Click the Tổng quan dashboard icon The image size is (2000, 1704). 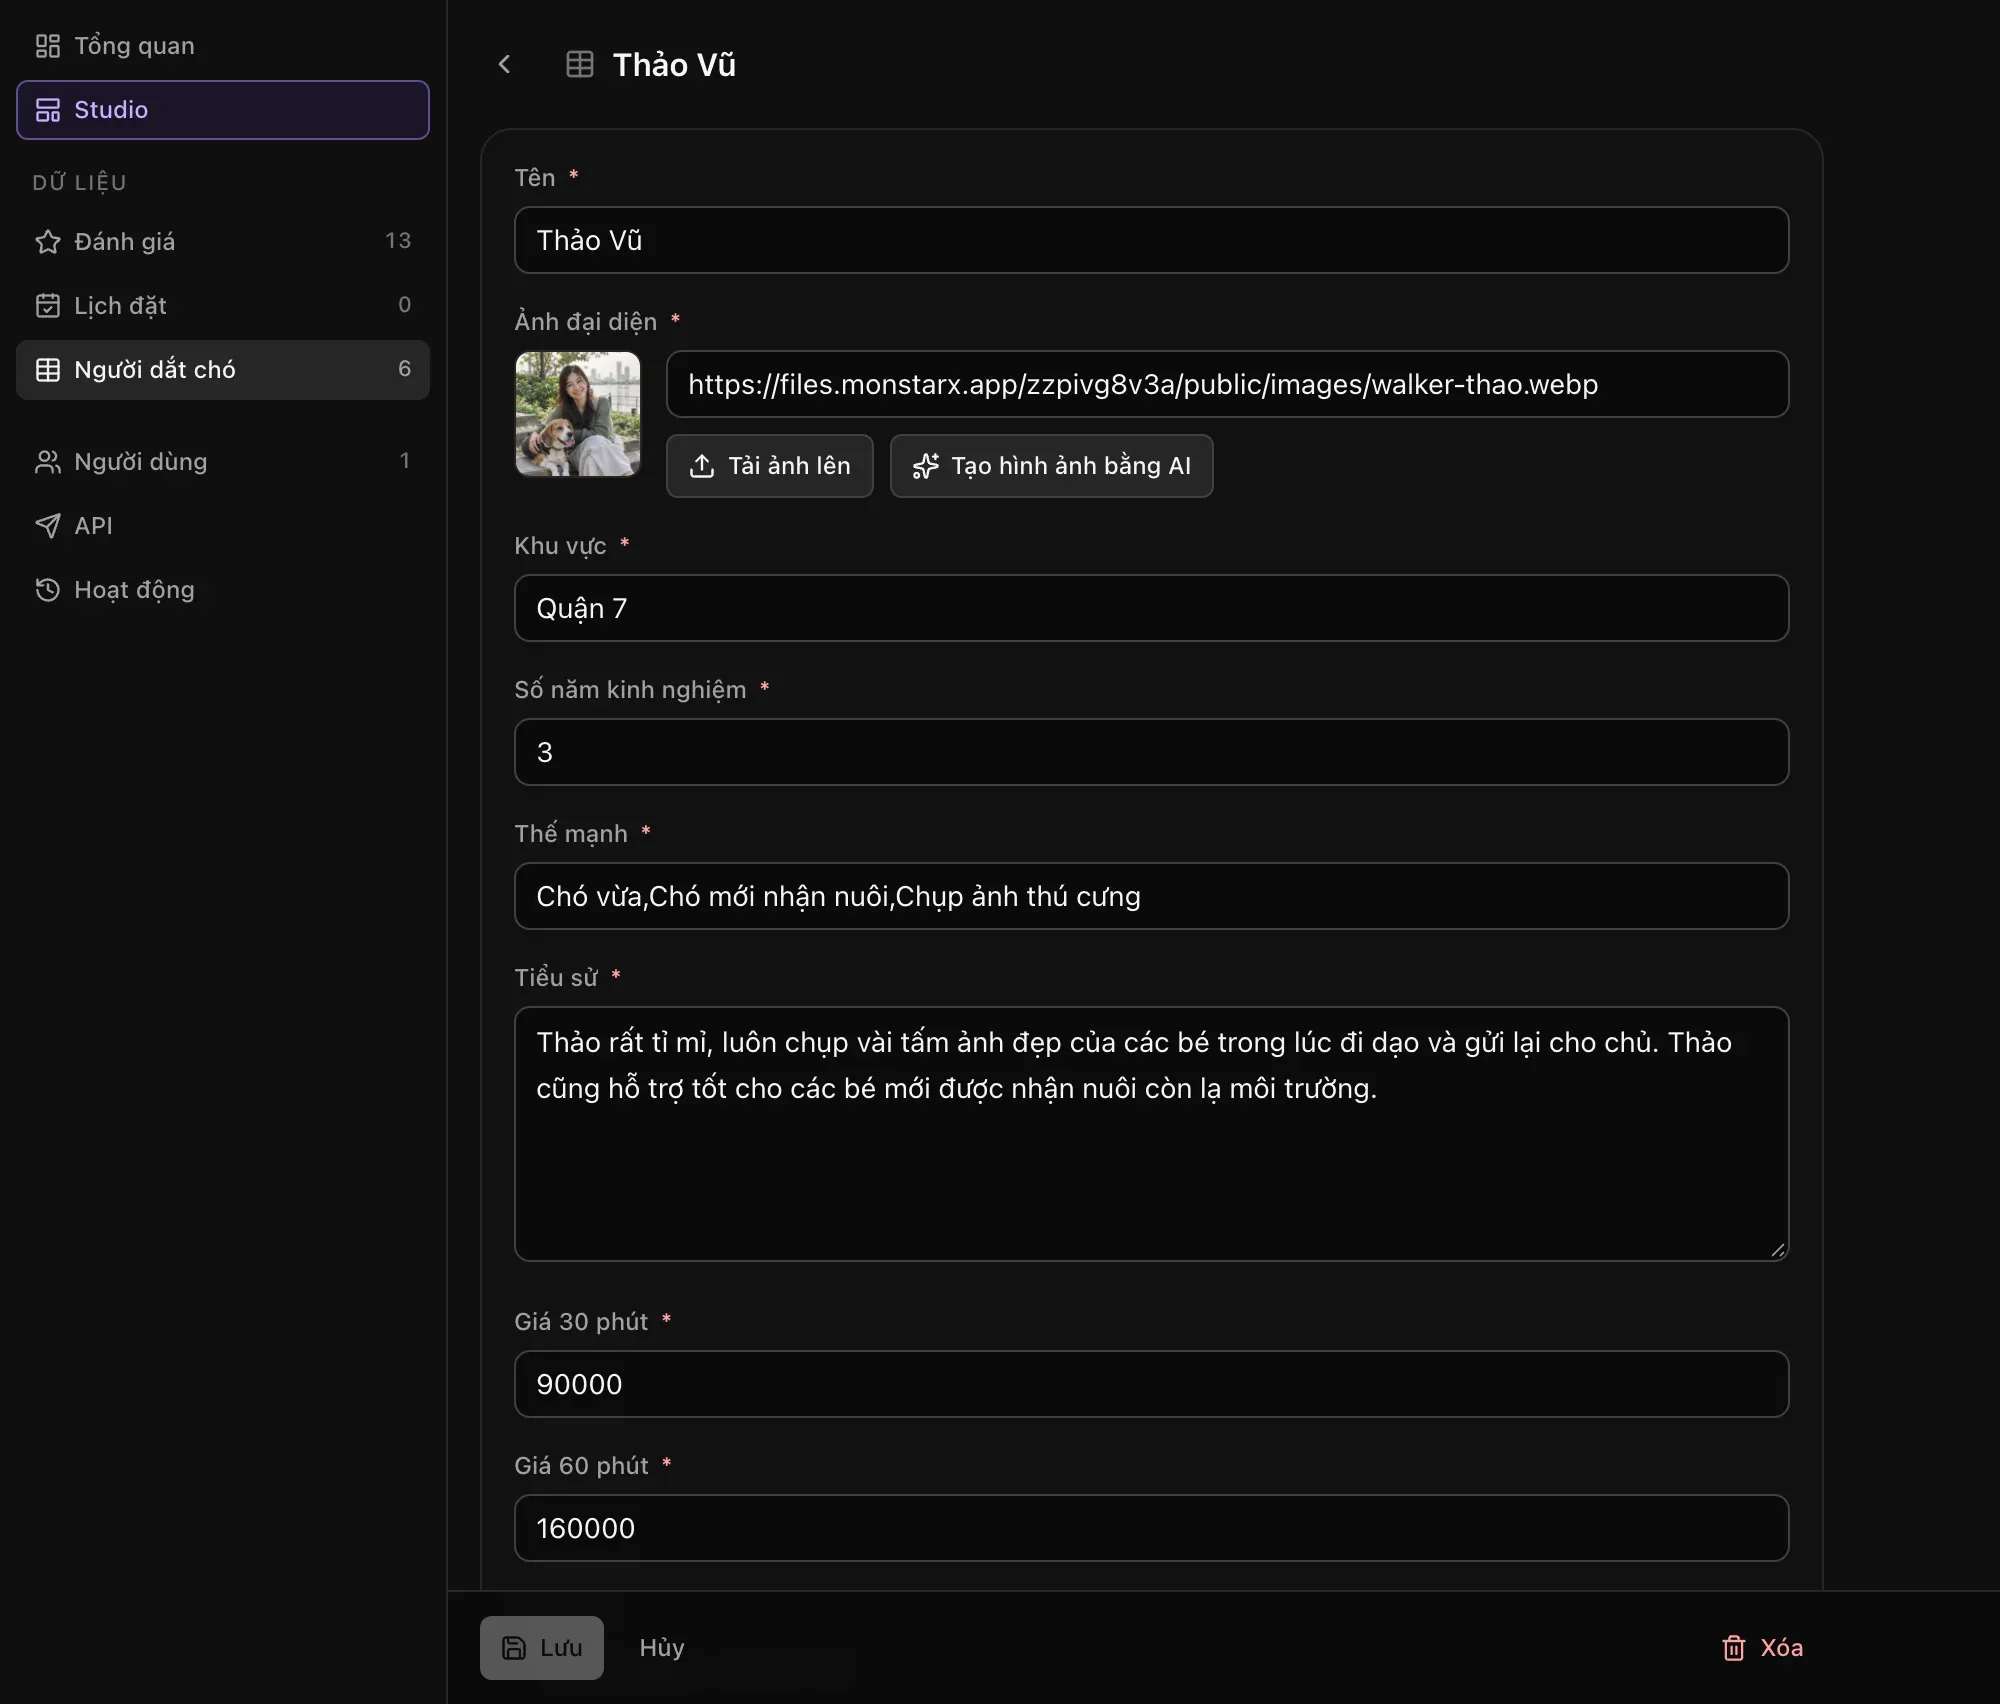pyautogui.click(x=48, y=46)
